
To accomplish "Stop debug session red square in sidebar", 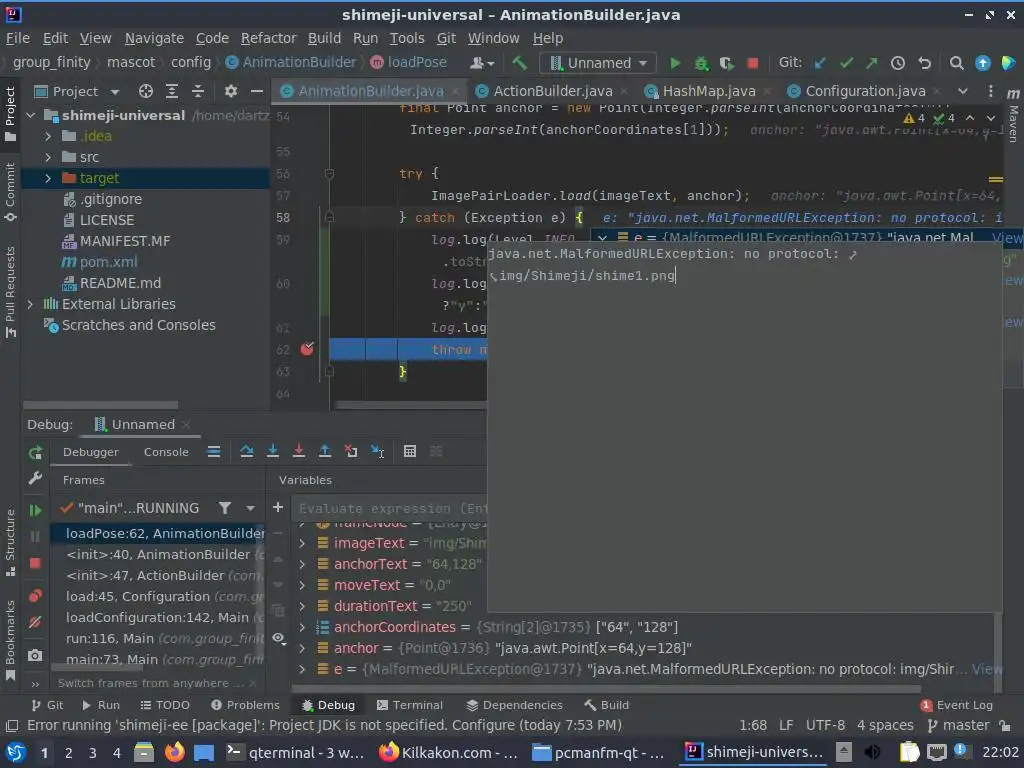I will (x=35, y=563).
